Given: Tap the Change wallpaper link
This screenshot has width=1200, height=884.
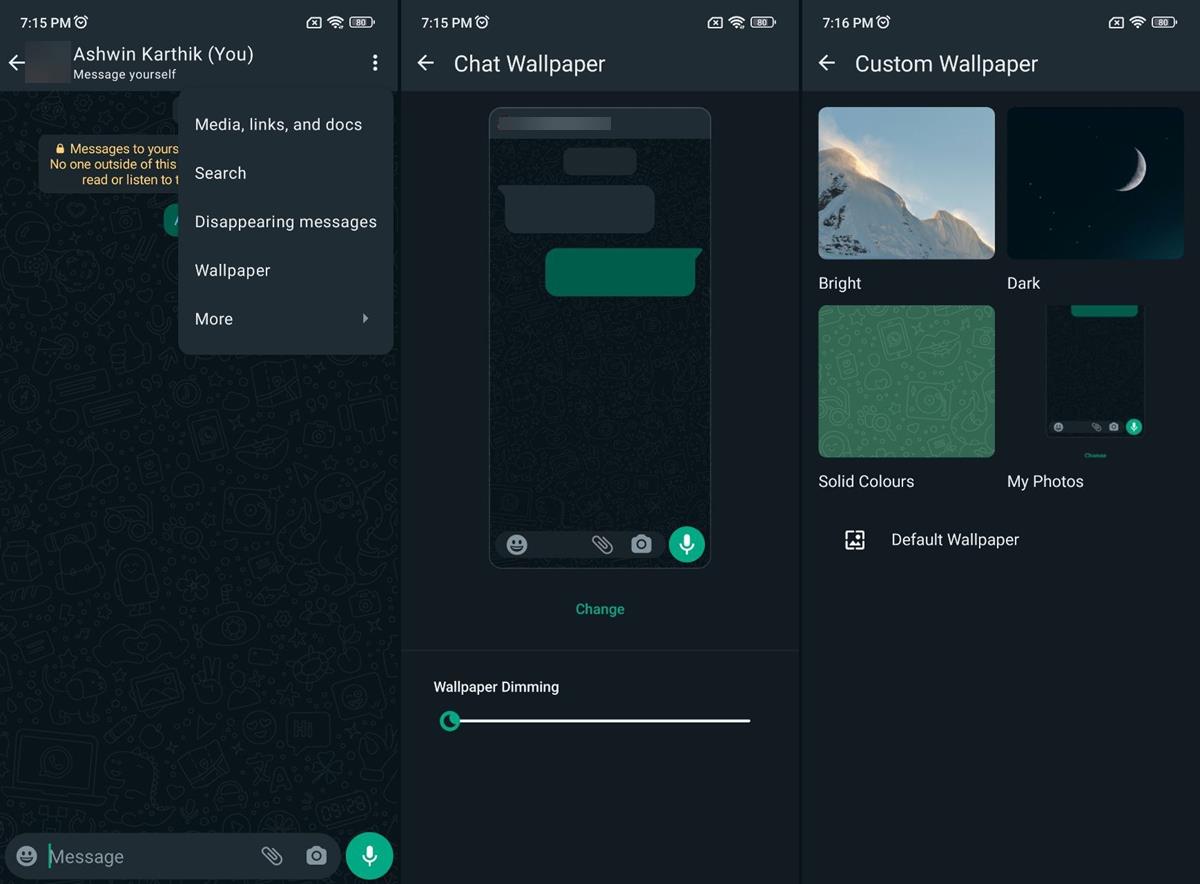Looking at the screenshot, I should [x=600, y=609].
